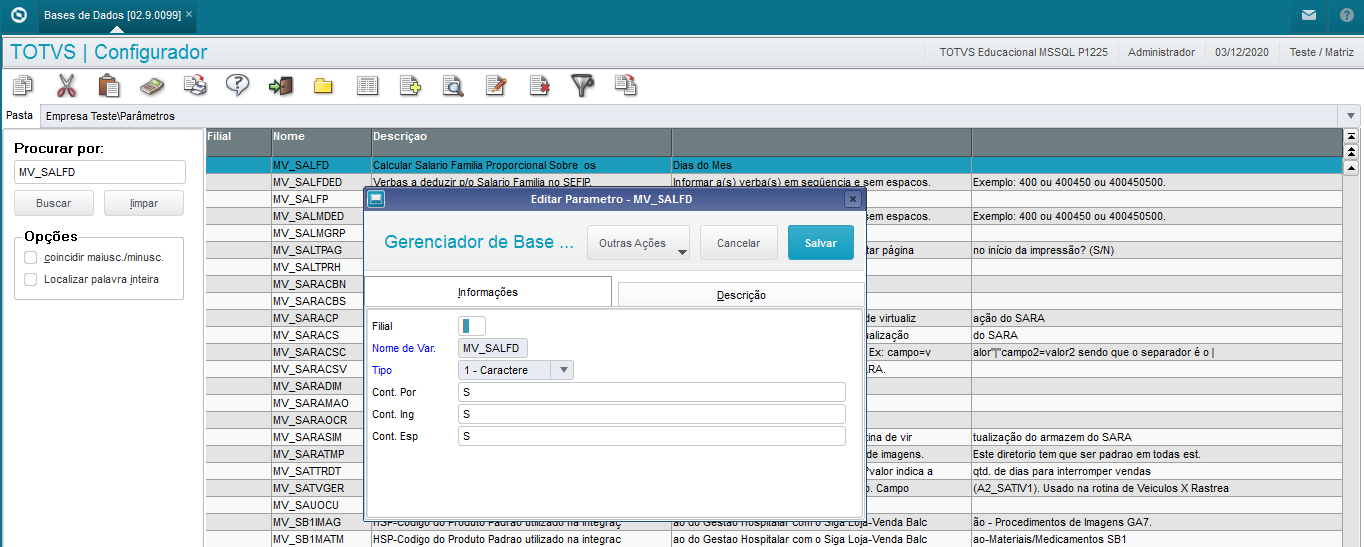Image resolution: width=1364 pixels, height=547 pixels.
Task: Select the MV_SALFDED row
Action: point(773,182)
